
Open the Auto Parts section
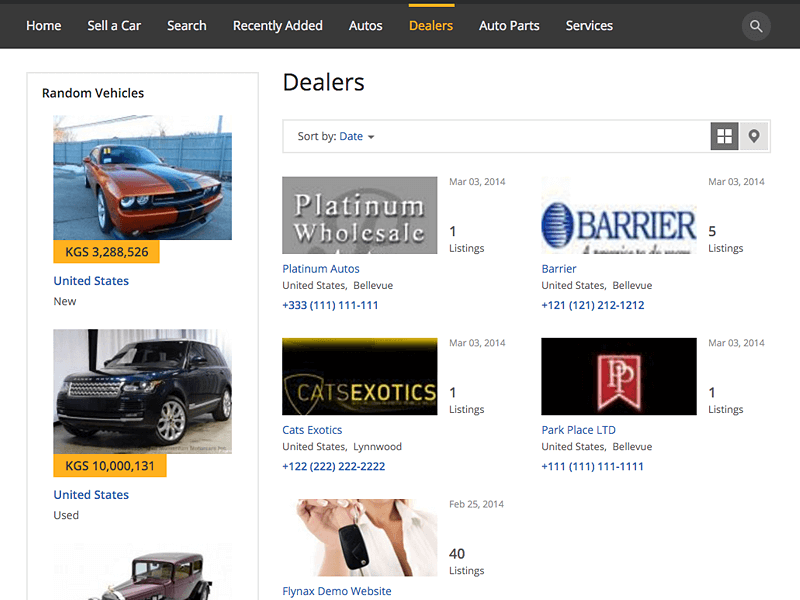pyautogui.click(x=509, y=26)
